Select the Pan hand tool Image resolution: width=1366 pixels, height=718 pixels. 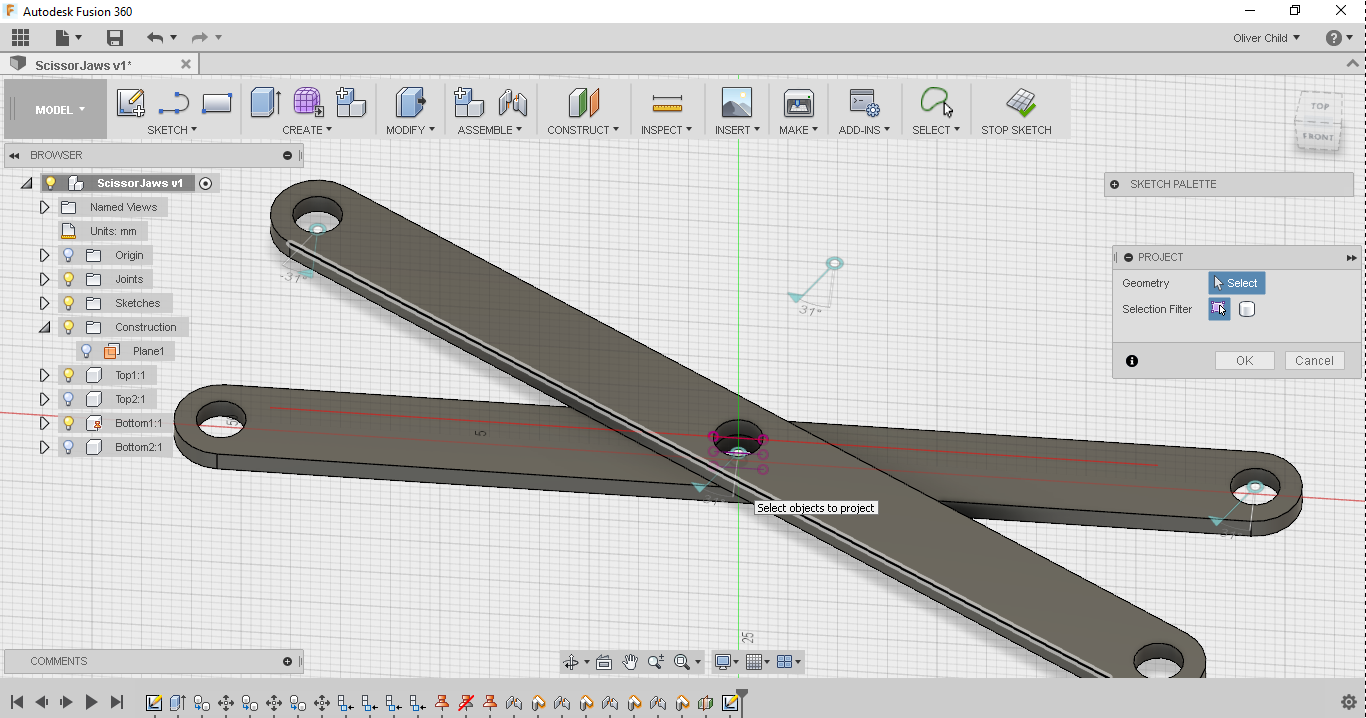tap(630, 662)
